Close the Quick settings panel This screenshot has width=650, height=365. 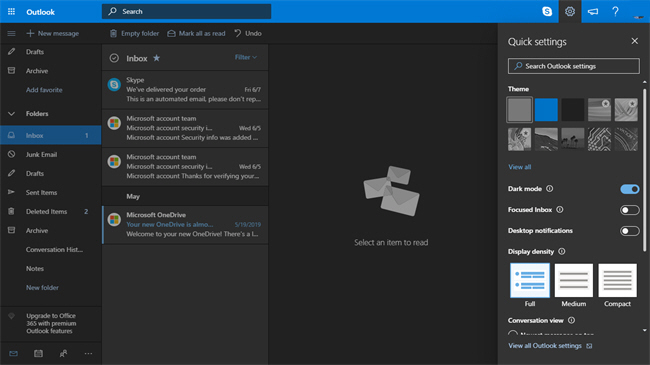tap(635, 41)
